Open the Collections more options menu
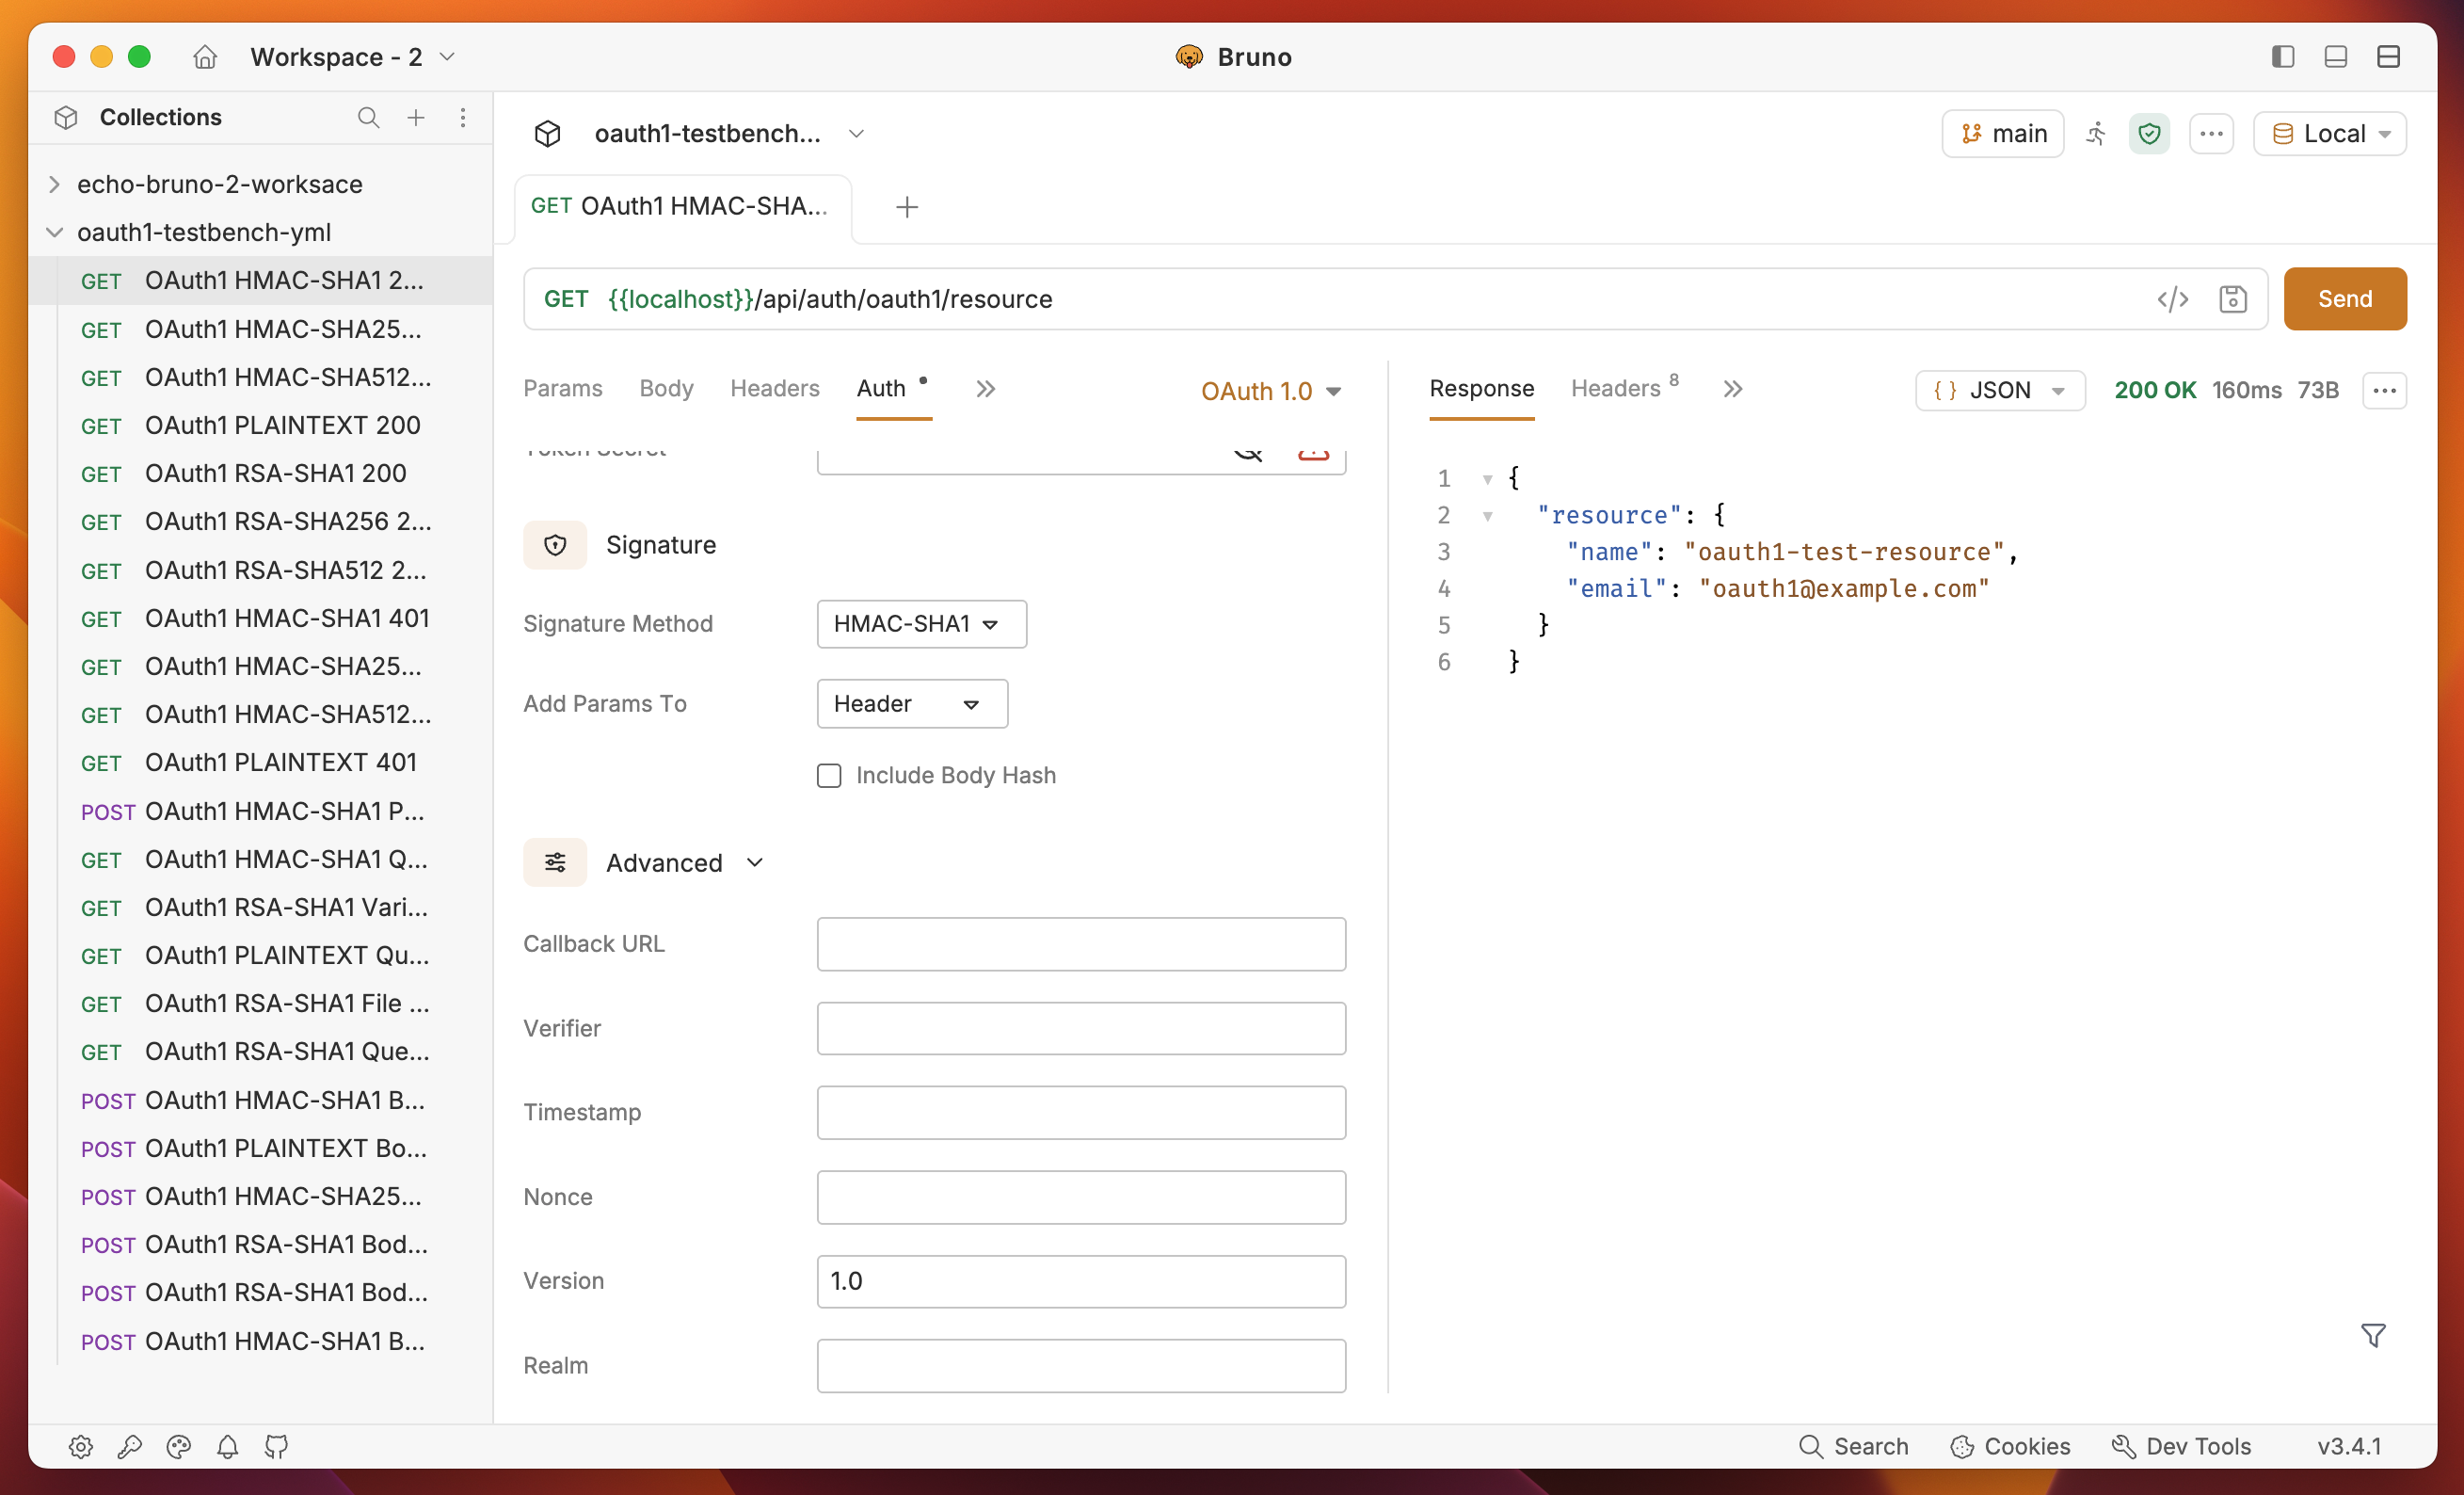The width and height of the screenshot is (2464, 1495). (463, 117)
